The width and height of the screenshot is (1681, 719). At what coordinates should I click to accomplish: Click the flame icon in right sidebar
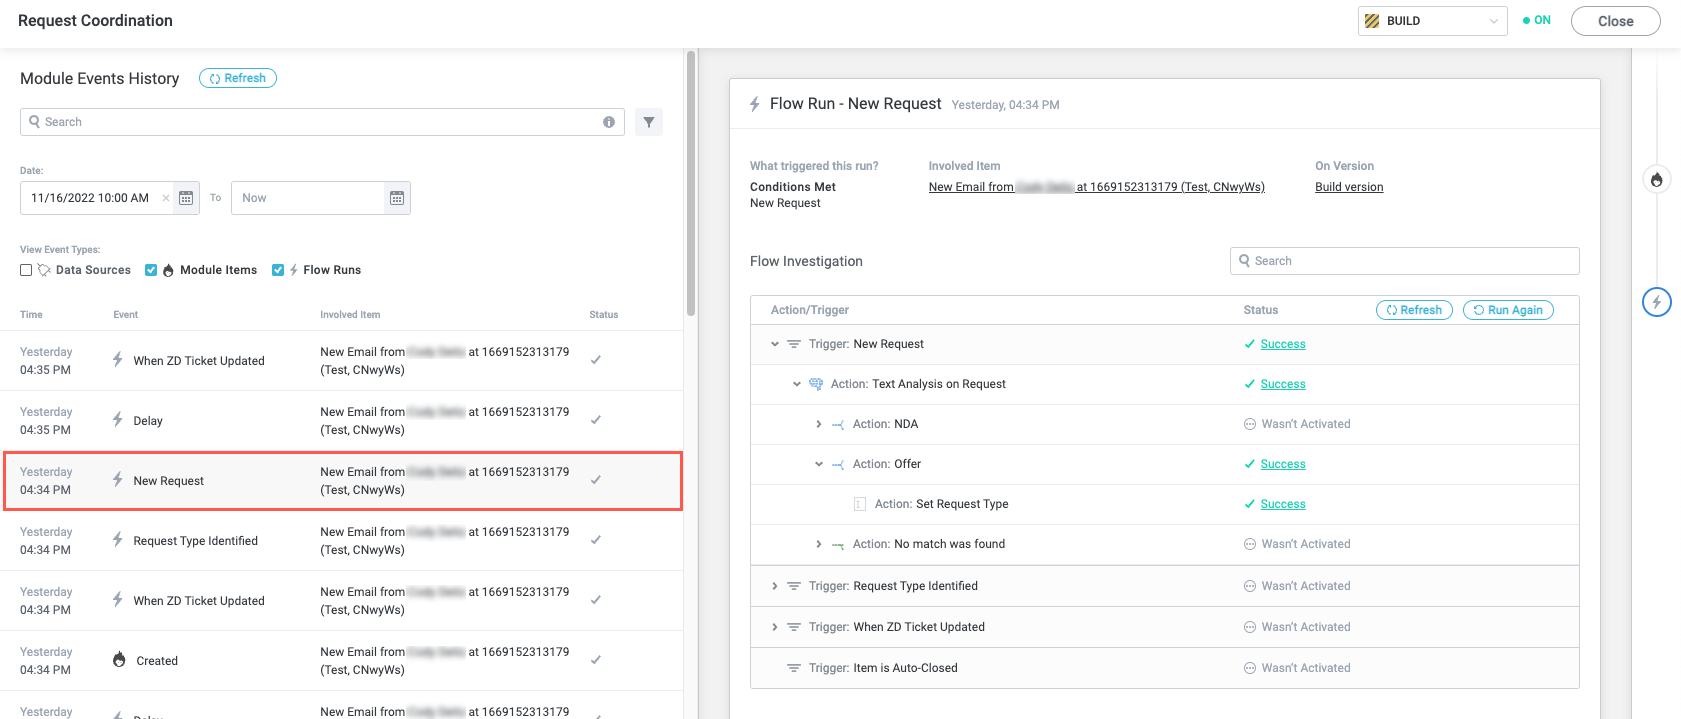click(x=1656, y=180)
